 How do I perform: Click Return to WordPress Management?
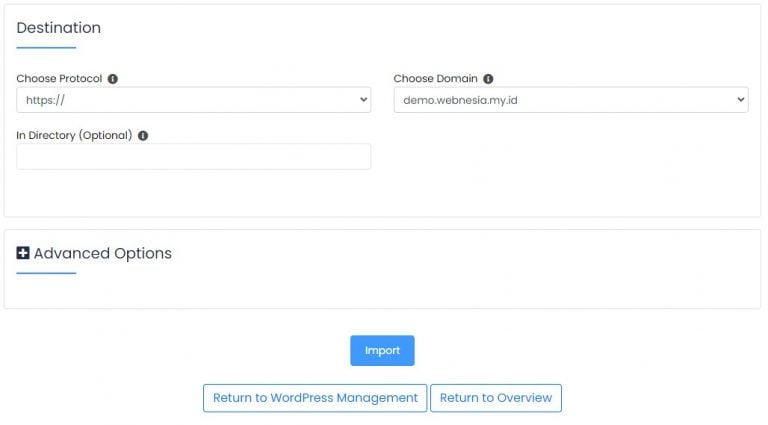pyautogui.click(x=315, y=398)
